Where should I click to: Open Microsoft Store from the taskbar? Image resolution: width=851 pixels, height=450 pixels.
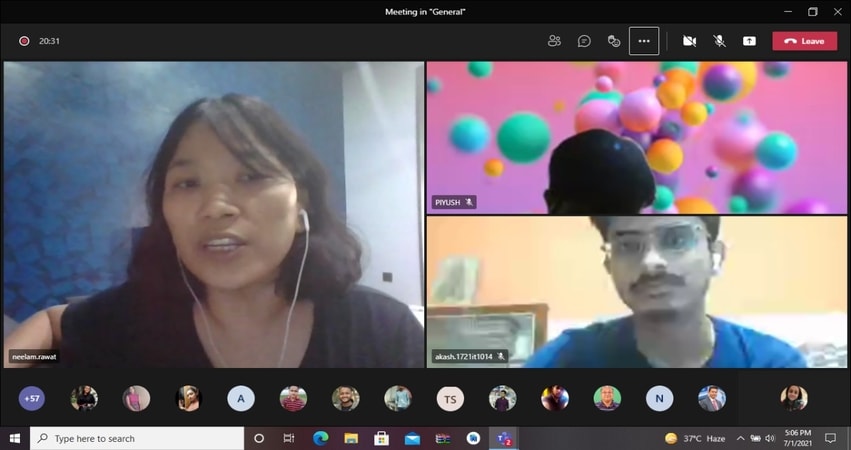[x=381, y=438]
